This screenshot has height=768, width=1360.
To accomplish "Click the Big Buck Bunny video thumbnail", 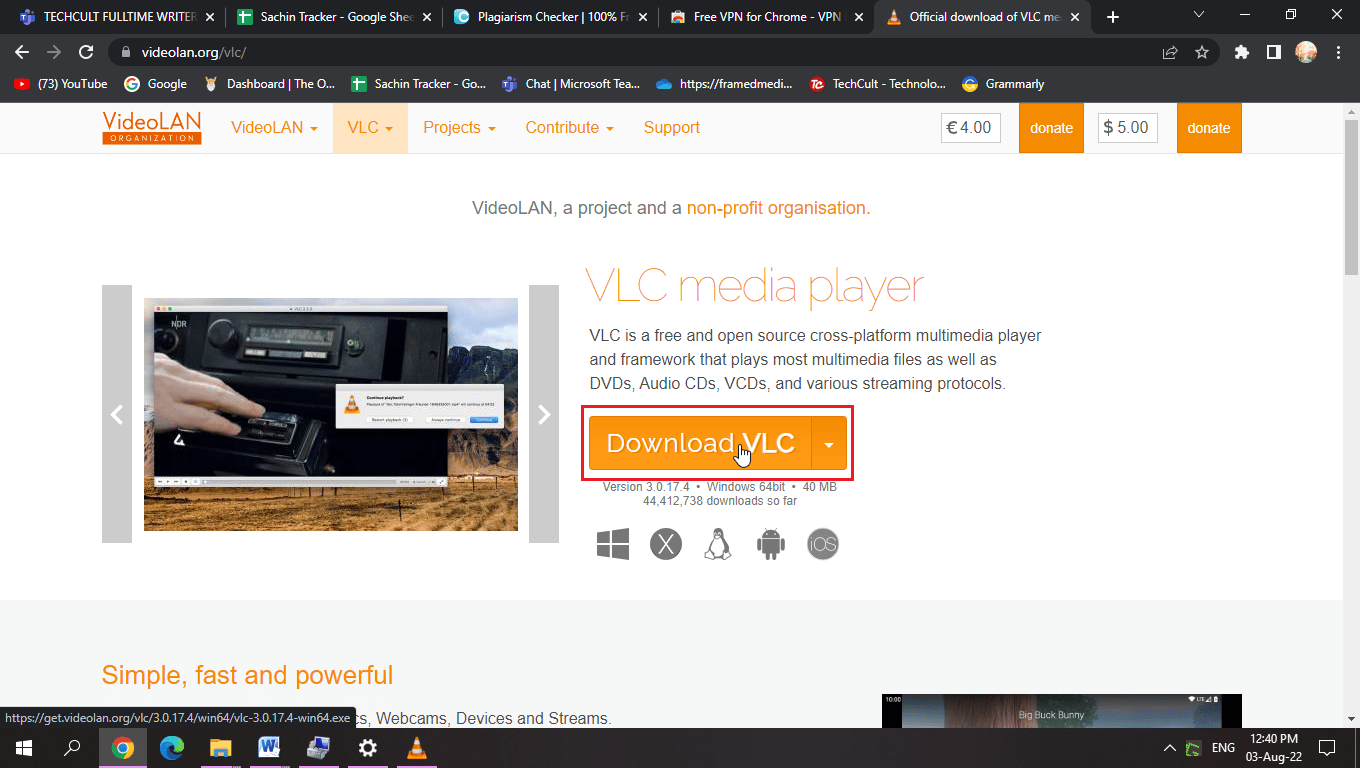I will [1062, 711].
